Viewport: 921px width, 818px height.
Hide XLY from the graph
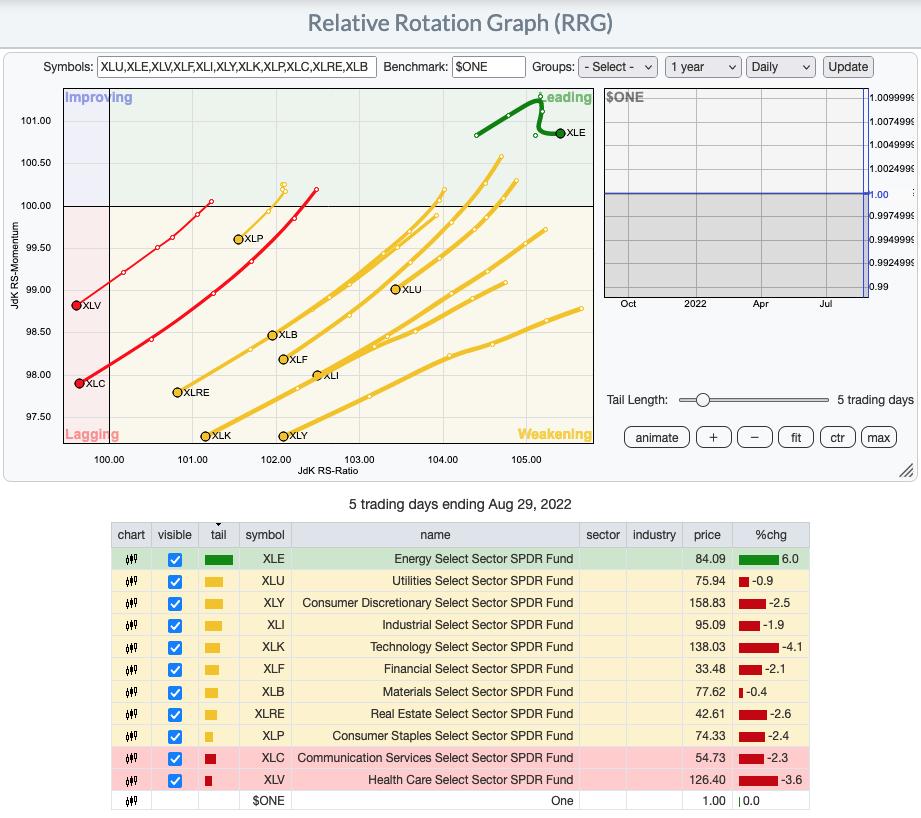tap(174, 604)
